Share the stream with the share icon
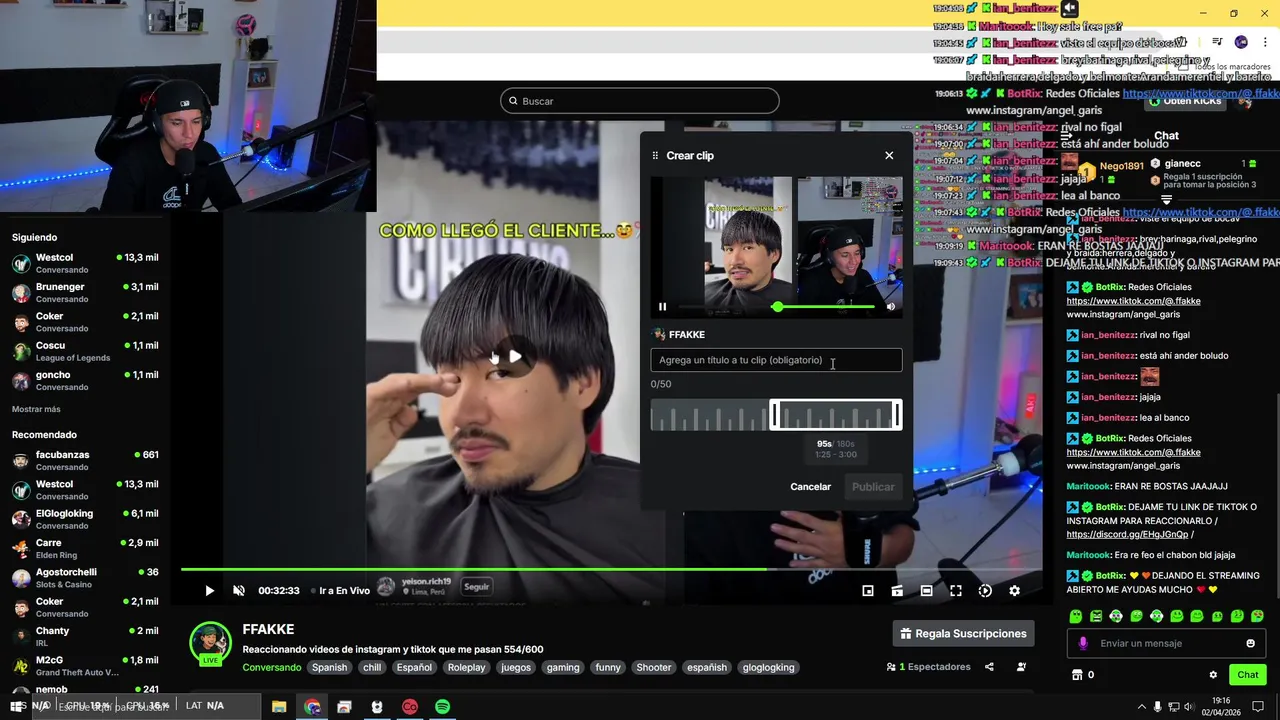 (x=989, y=667)
